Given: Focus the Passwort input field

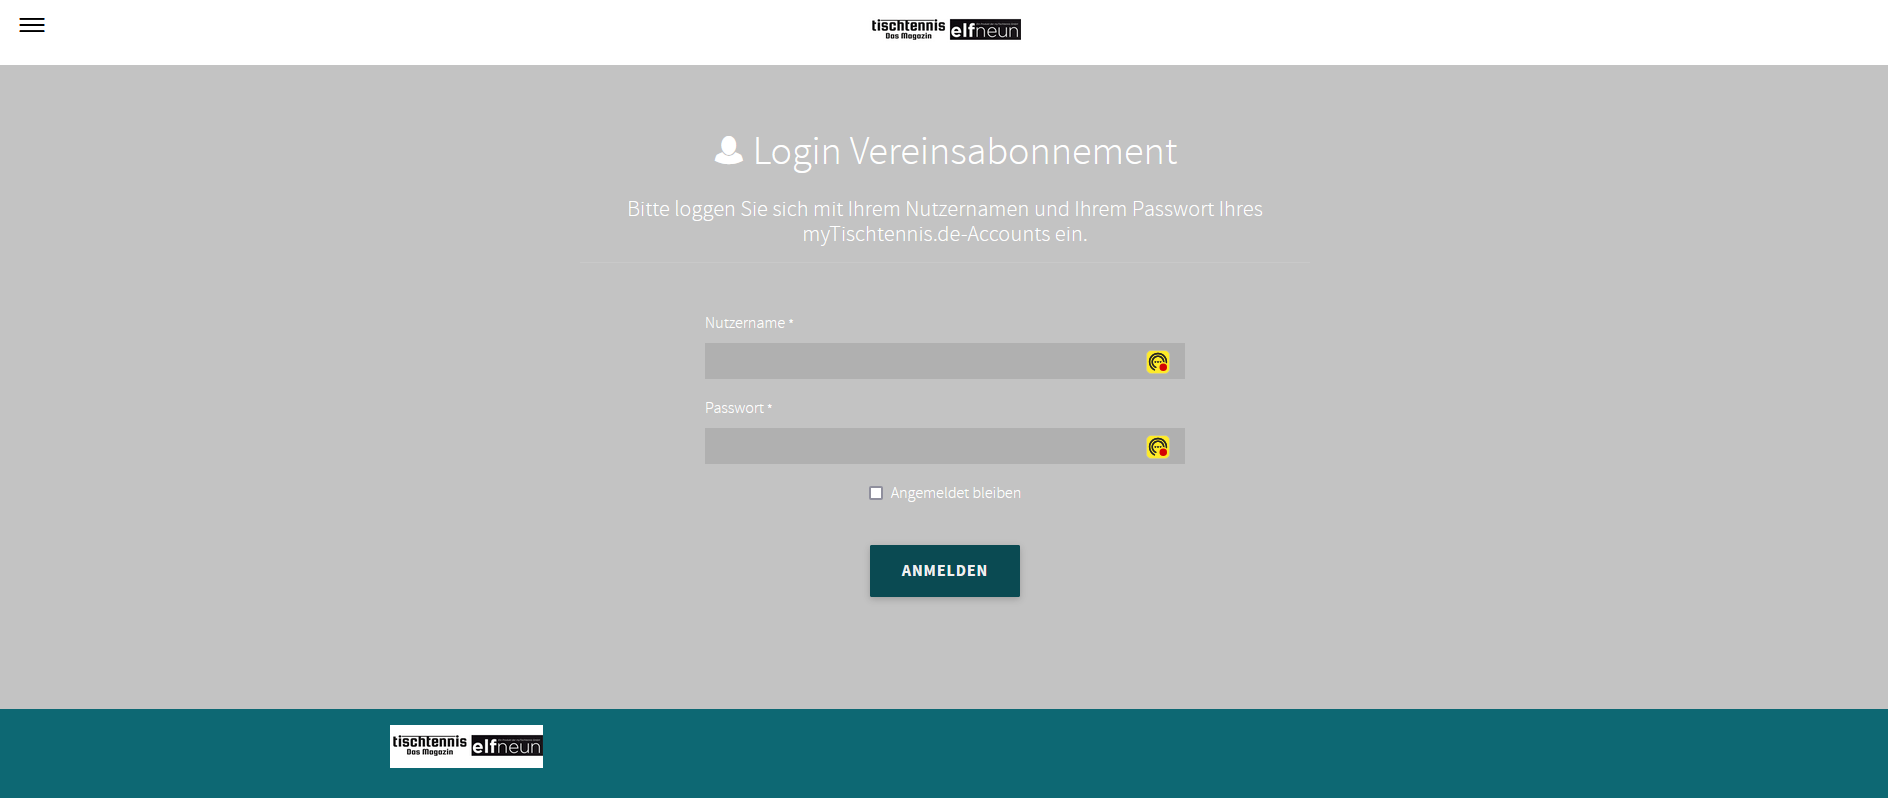Looking at the screenshot, I should pos(945,446).
